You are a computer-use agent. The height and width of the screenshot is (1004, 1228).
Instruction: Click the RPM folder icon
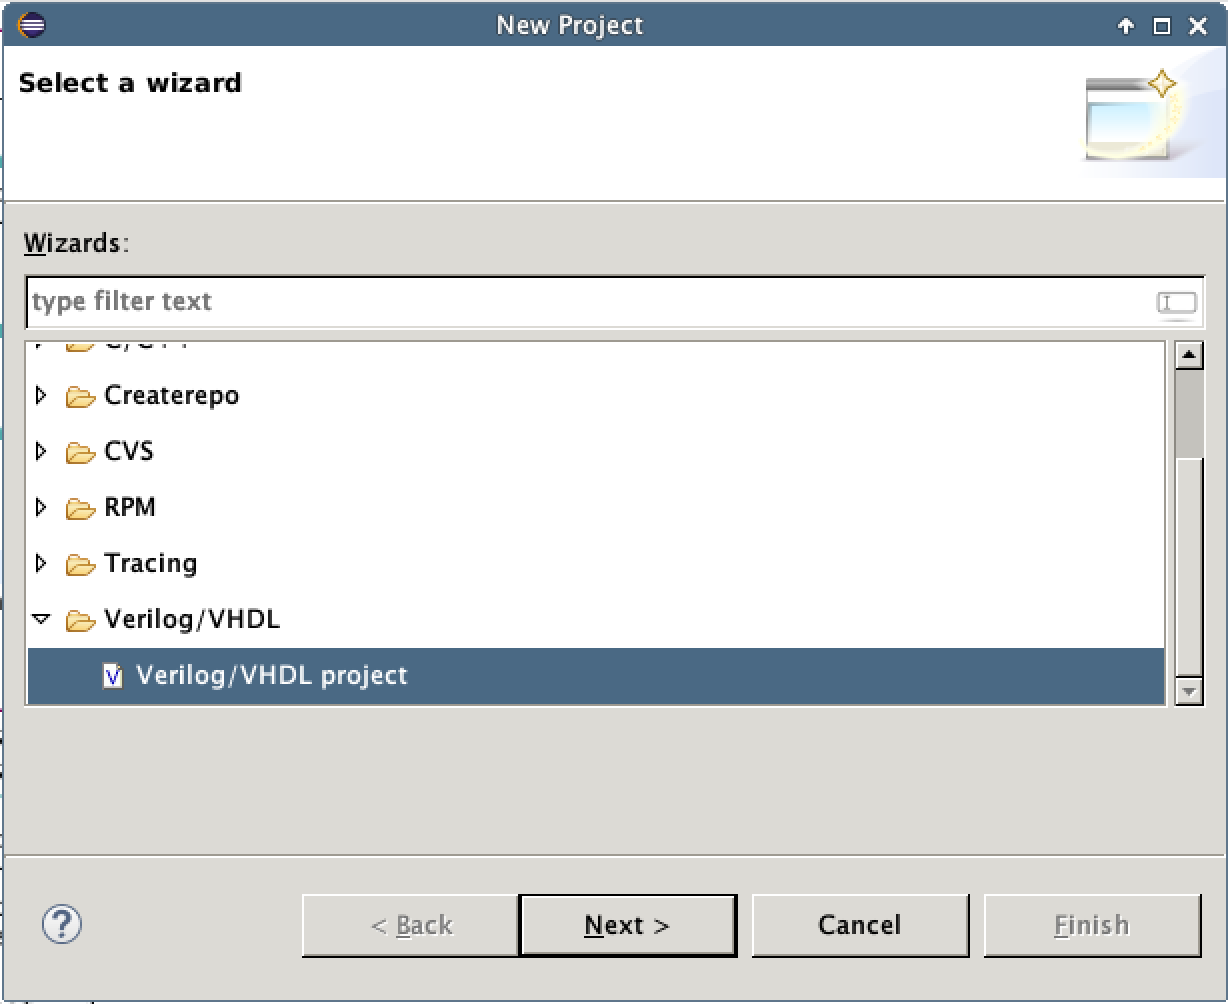pos(80,509)
